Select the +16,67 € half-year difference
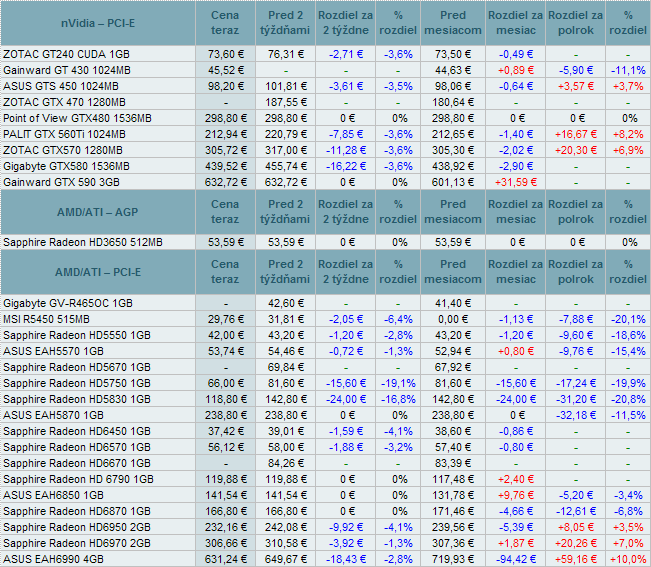The width and height of the screenshot is (651, 567). click(x=576, y=134)
